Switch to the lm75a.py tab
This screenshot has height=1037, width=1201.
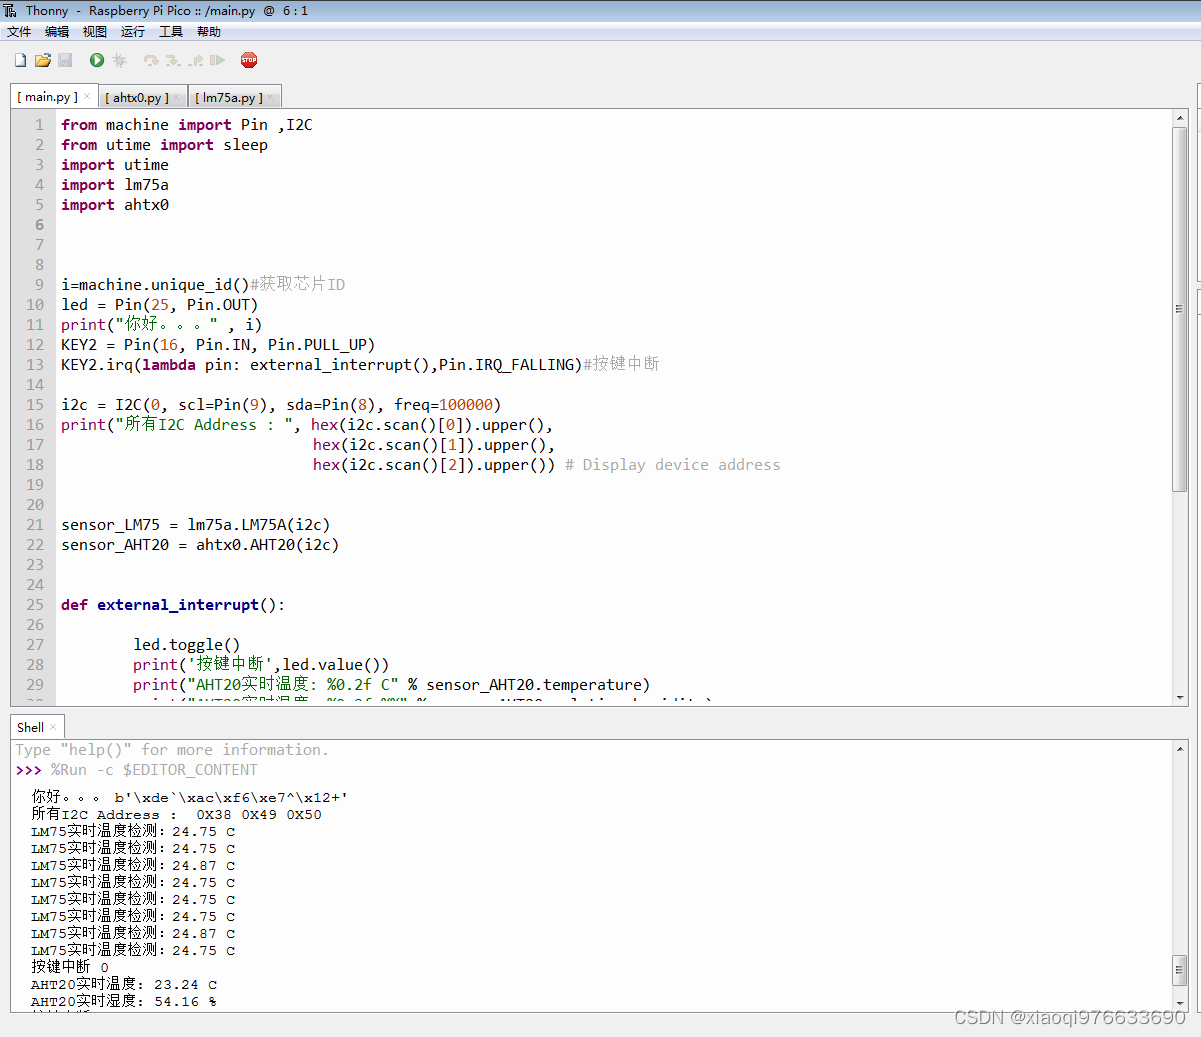click(x=229, y=97)
